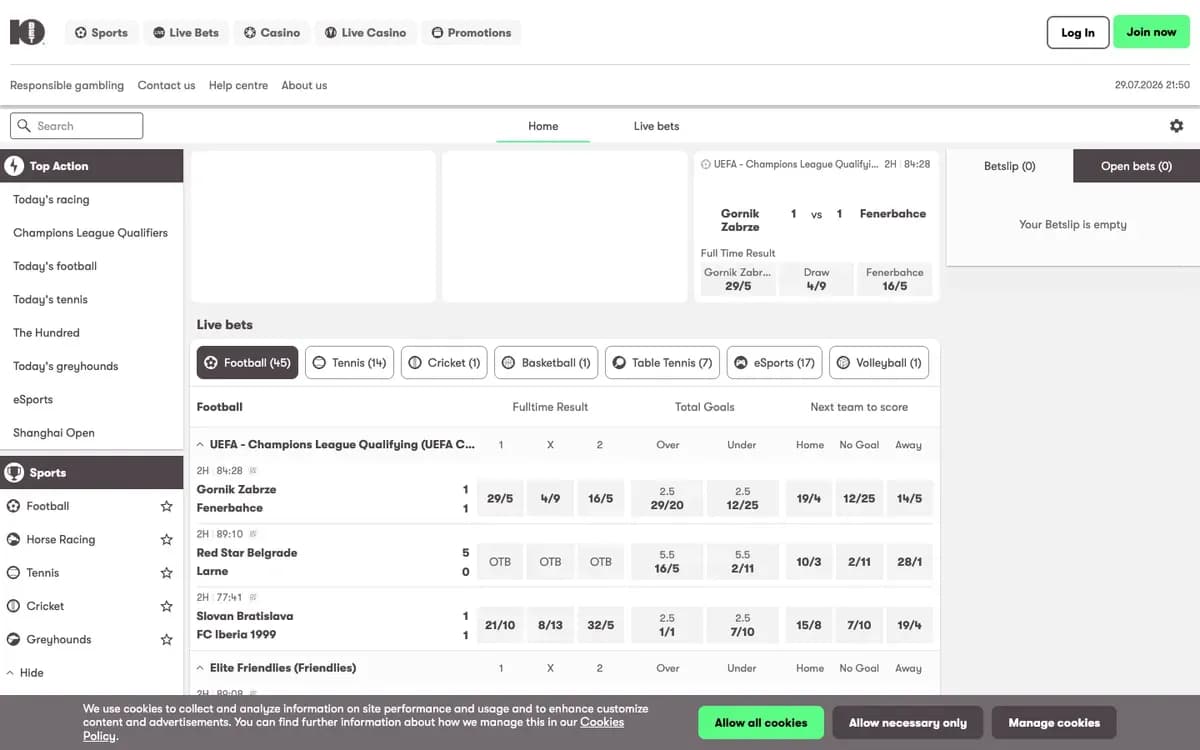Open stats icon for Slovan Bratislava match
Screen dimensions: 1200x750
click(x=253, y=597)
